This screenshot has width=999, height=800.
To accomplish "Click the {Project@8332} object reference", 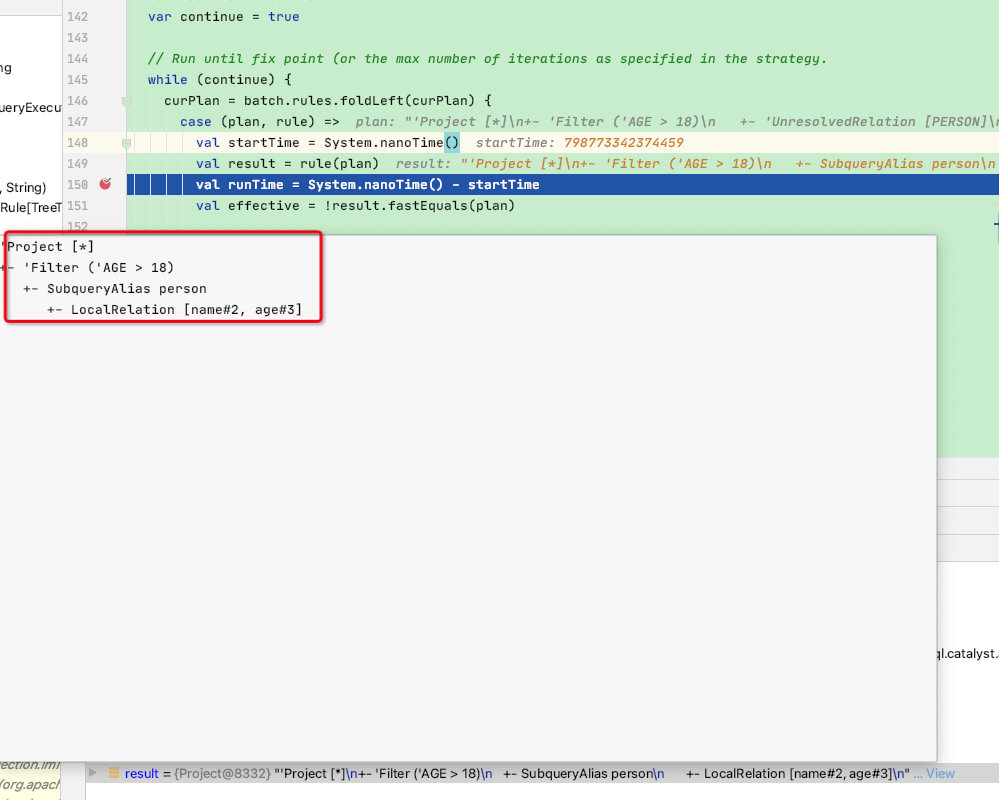I will pyautogui.click(x=222, y=773).
